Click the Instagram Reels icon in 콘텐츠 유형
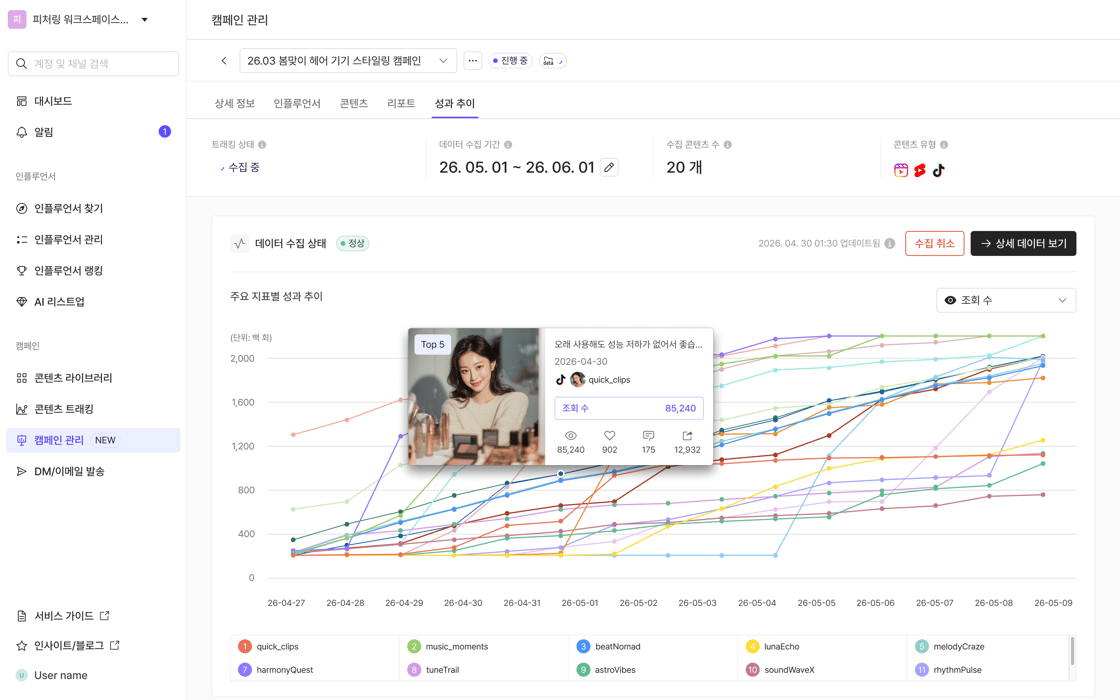1120x700 pixels. pos(901,170)
